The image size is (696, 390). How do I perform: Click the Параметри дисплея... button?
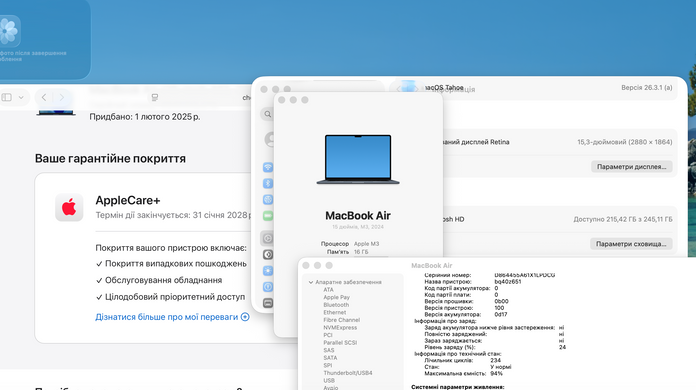point(631,167)
